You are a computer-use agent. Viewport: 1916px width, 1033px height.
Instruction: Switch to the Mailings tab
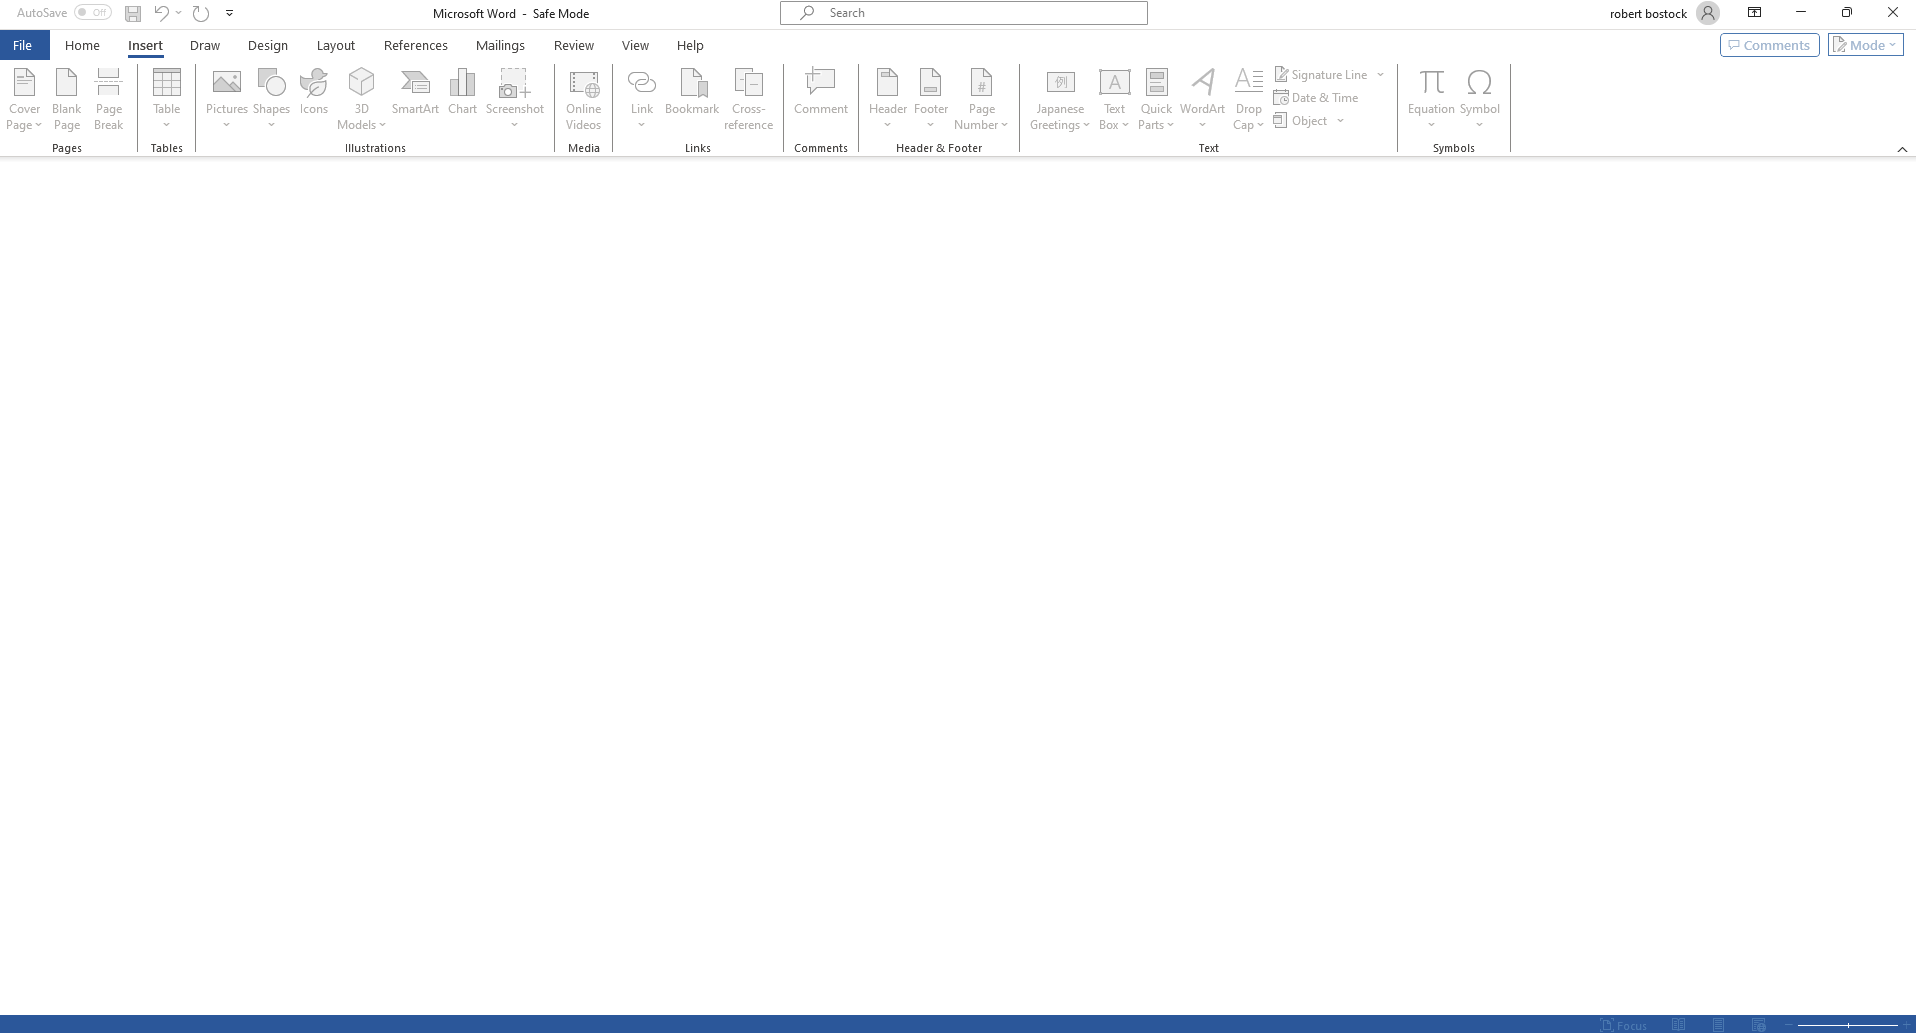point(500,45)
